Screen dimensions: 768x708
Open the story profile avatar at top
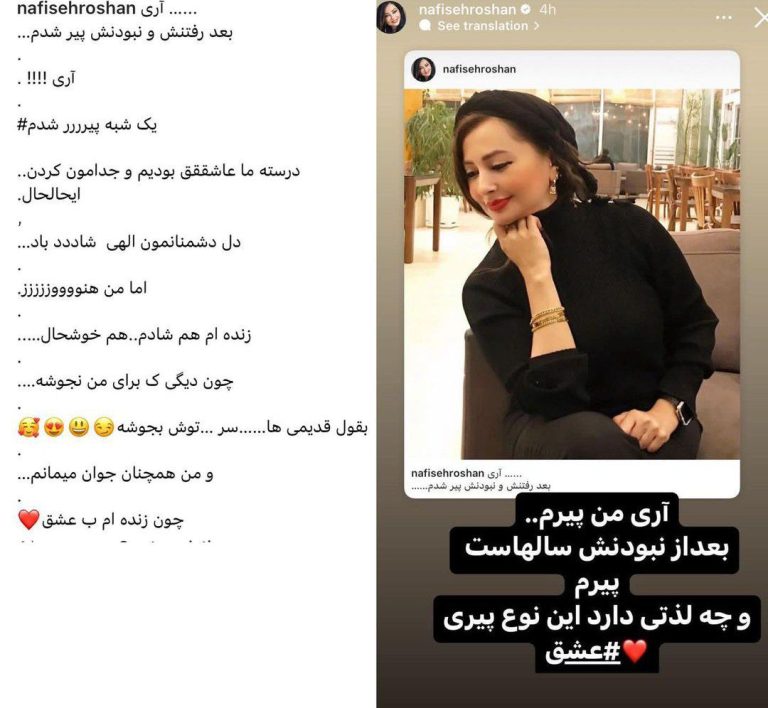coord(391,17)
